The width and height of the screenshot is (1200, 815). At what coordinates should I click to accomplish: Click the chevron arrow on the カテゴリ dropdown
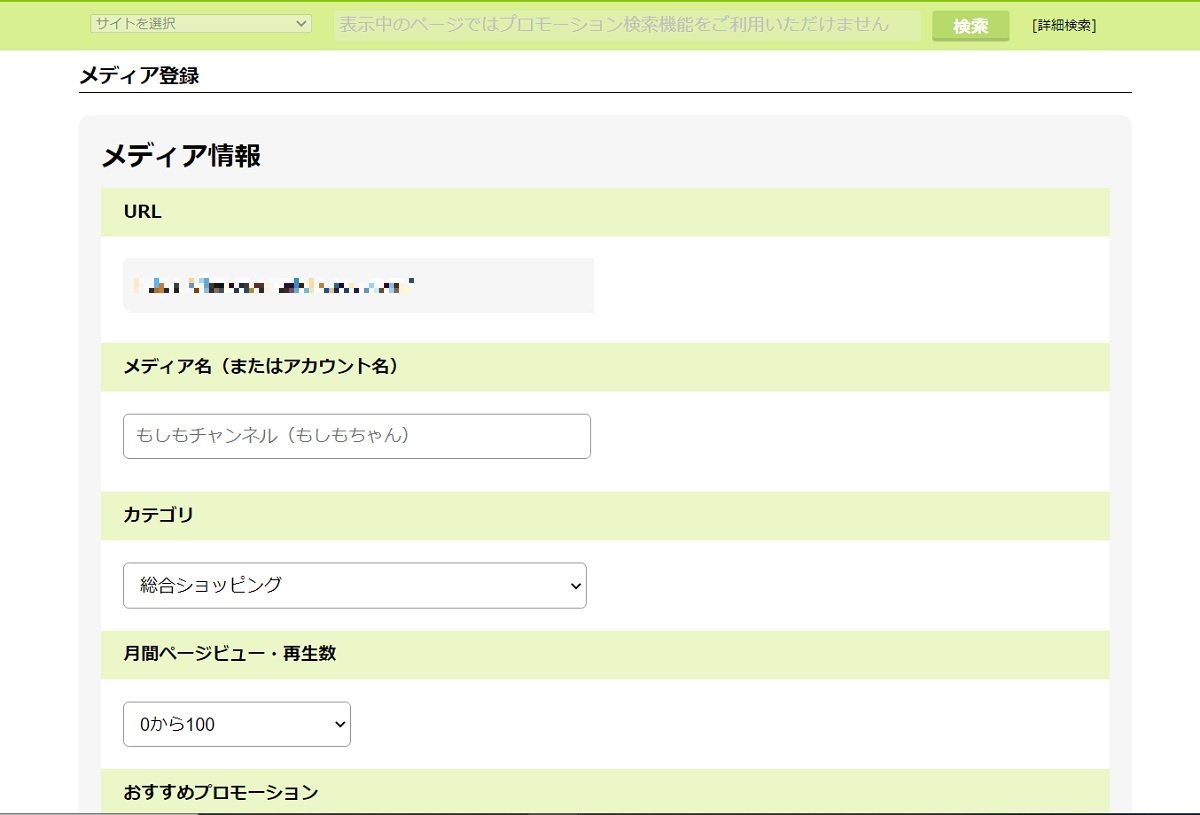coord(574,585)
